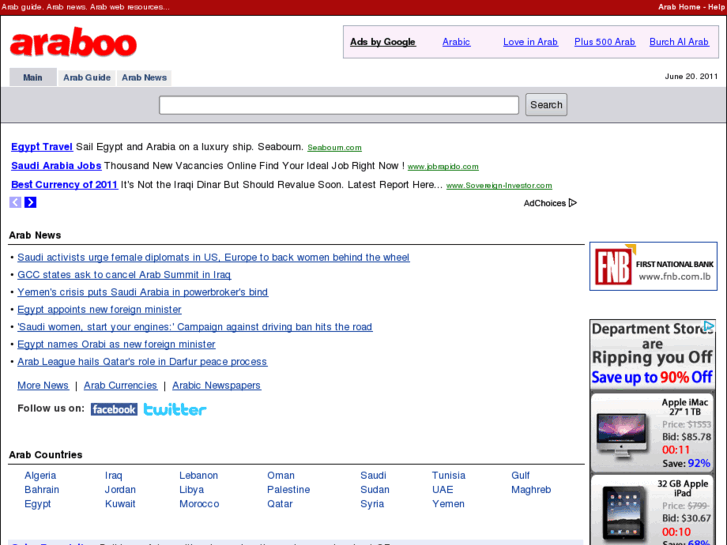Read Saudi activists urge female diplomats story
The width and height of the screenshot is (727, 545).
coord(213,257)
